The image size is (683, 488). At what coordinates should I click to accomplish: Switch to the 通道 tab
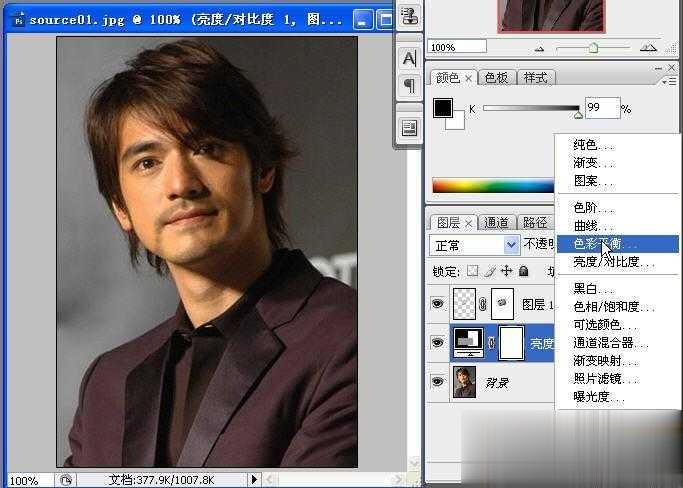click(497, 222)
